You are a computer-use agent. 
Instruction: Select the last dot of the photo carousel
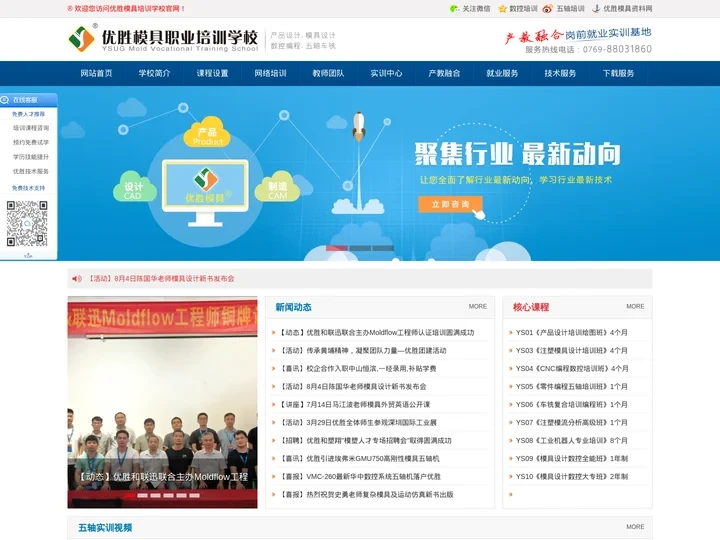pyautogui.click(x=194, y=495)
